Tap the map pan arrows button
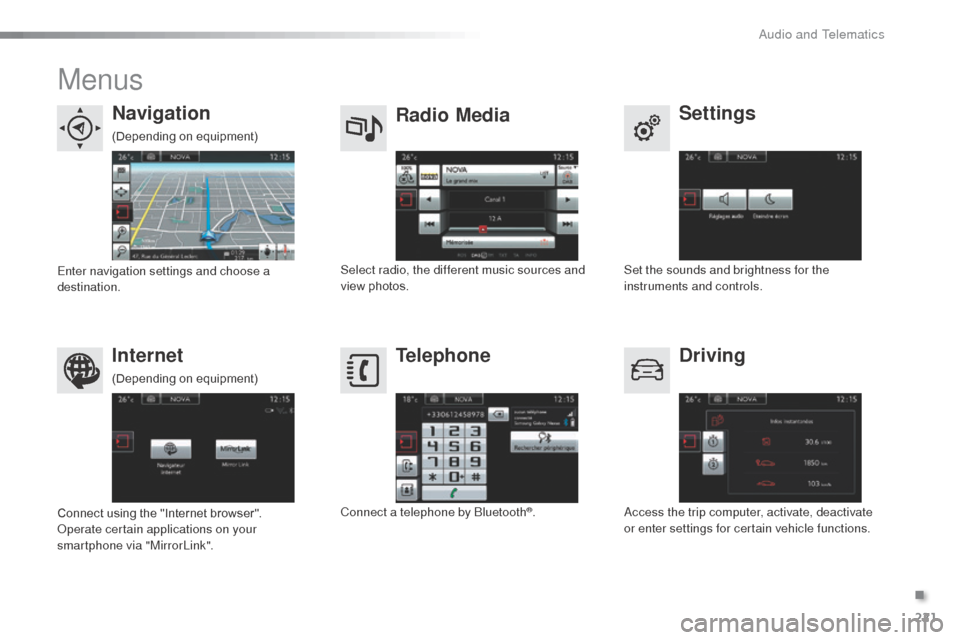This screenshot has height=640, width=960. 121,192
